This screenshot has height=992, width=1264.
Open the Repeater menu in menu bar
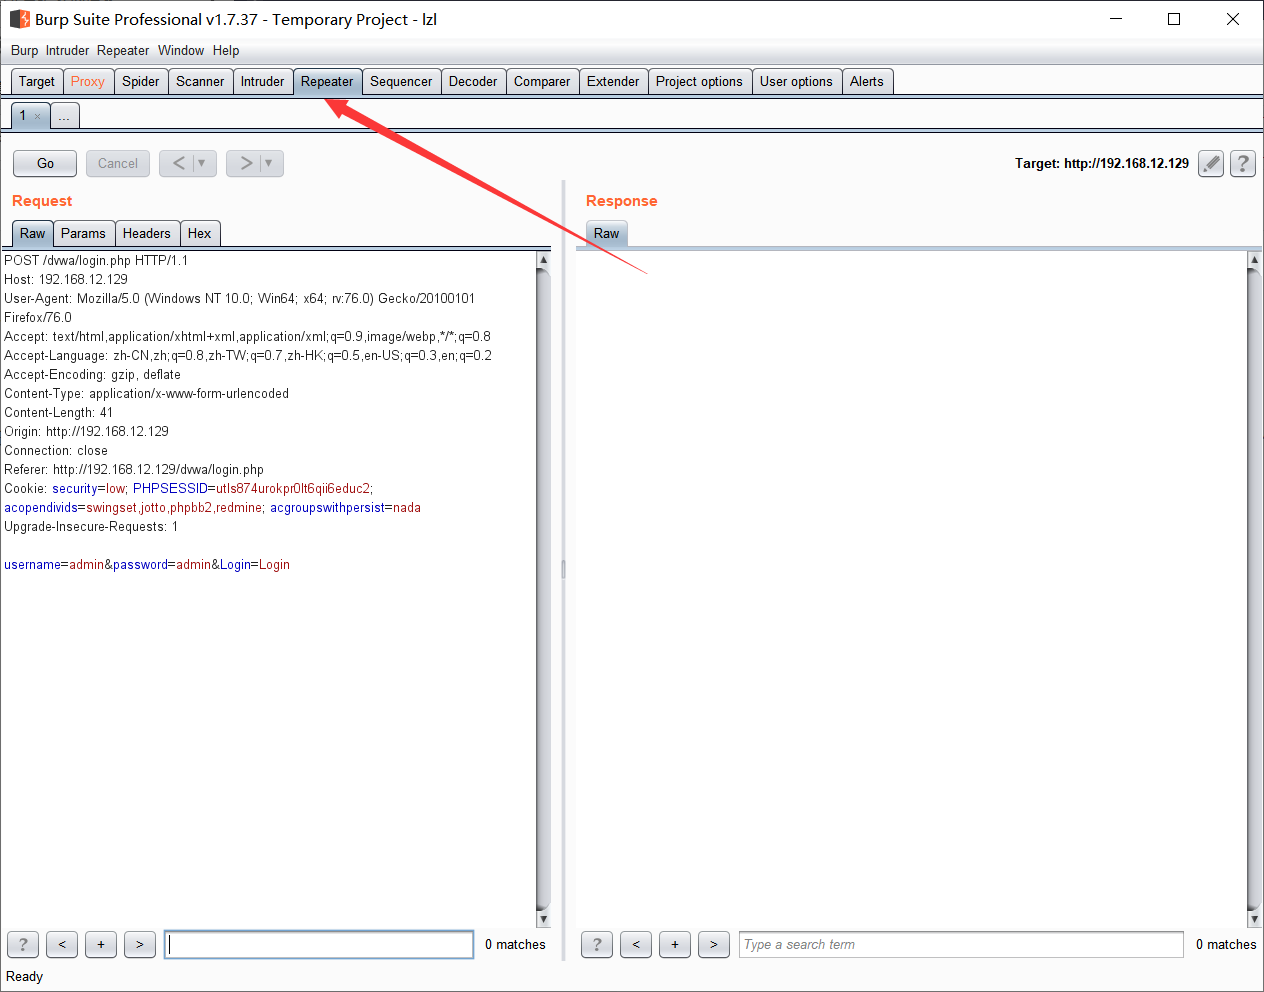click(123, 50)
